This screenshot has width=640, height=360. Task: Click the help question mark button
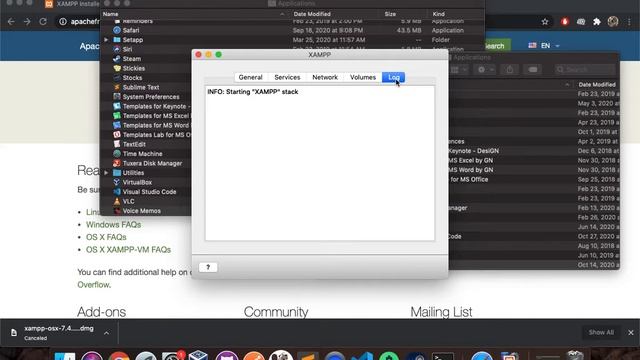208,267
